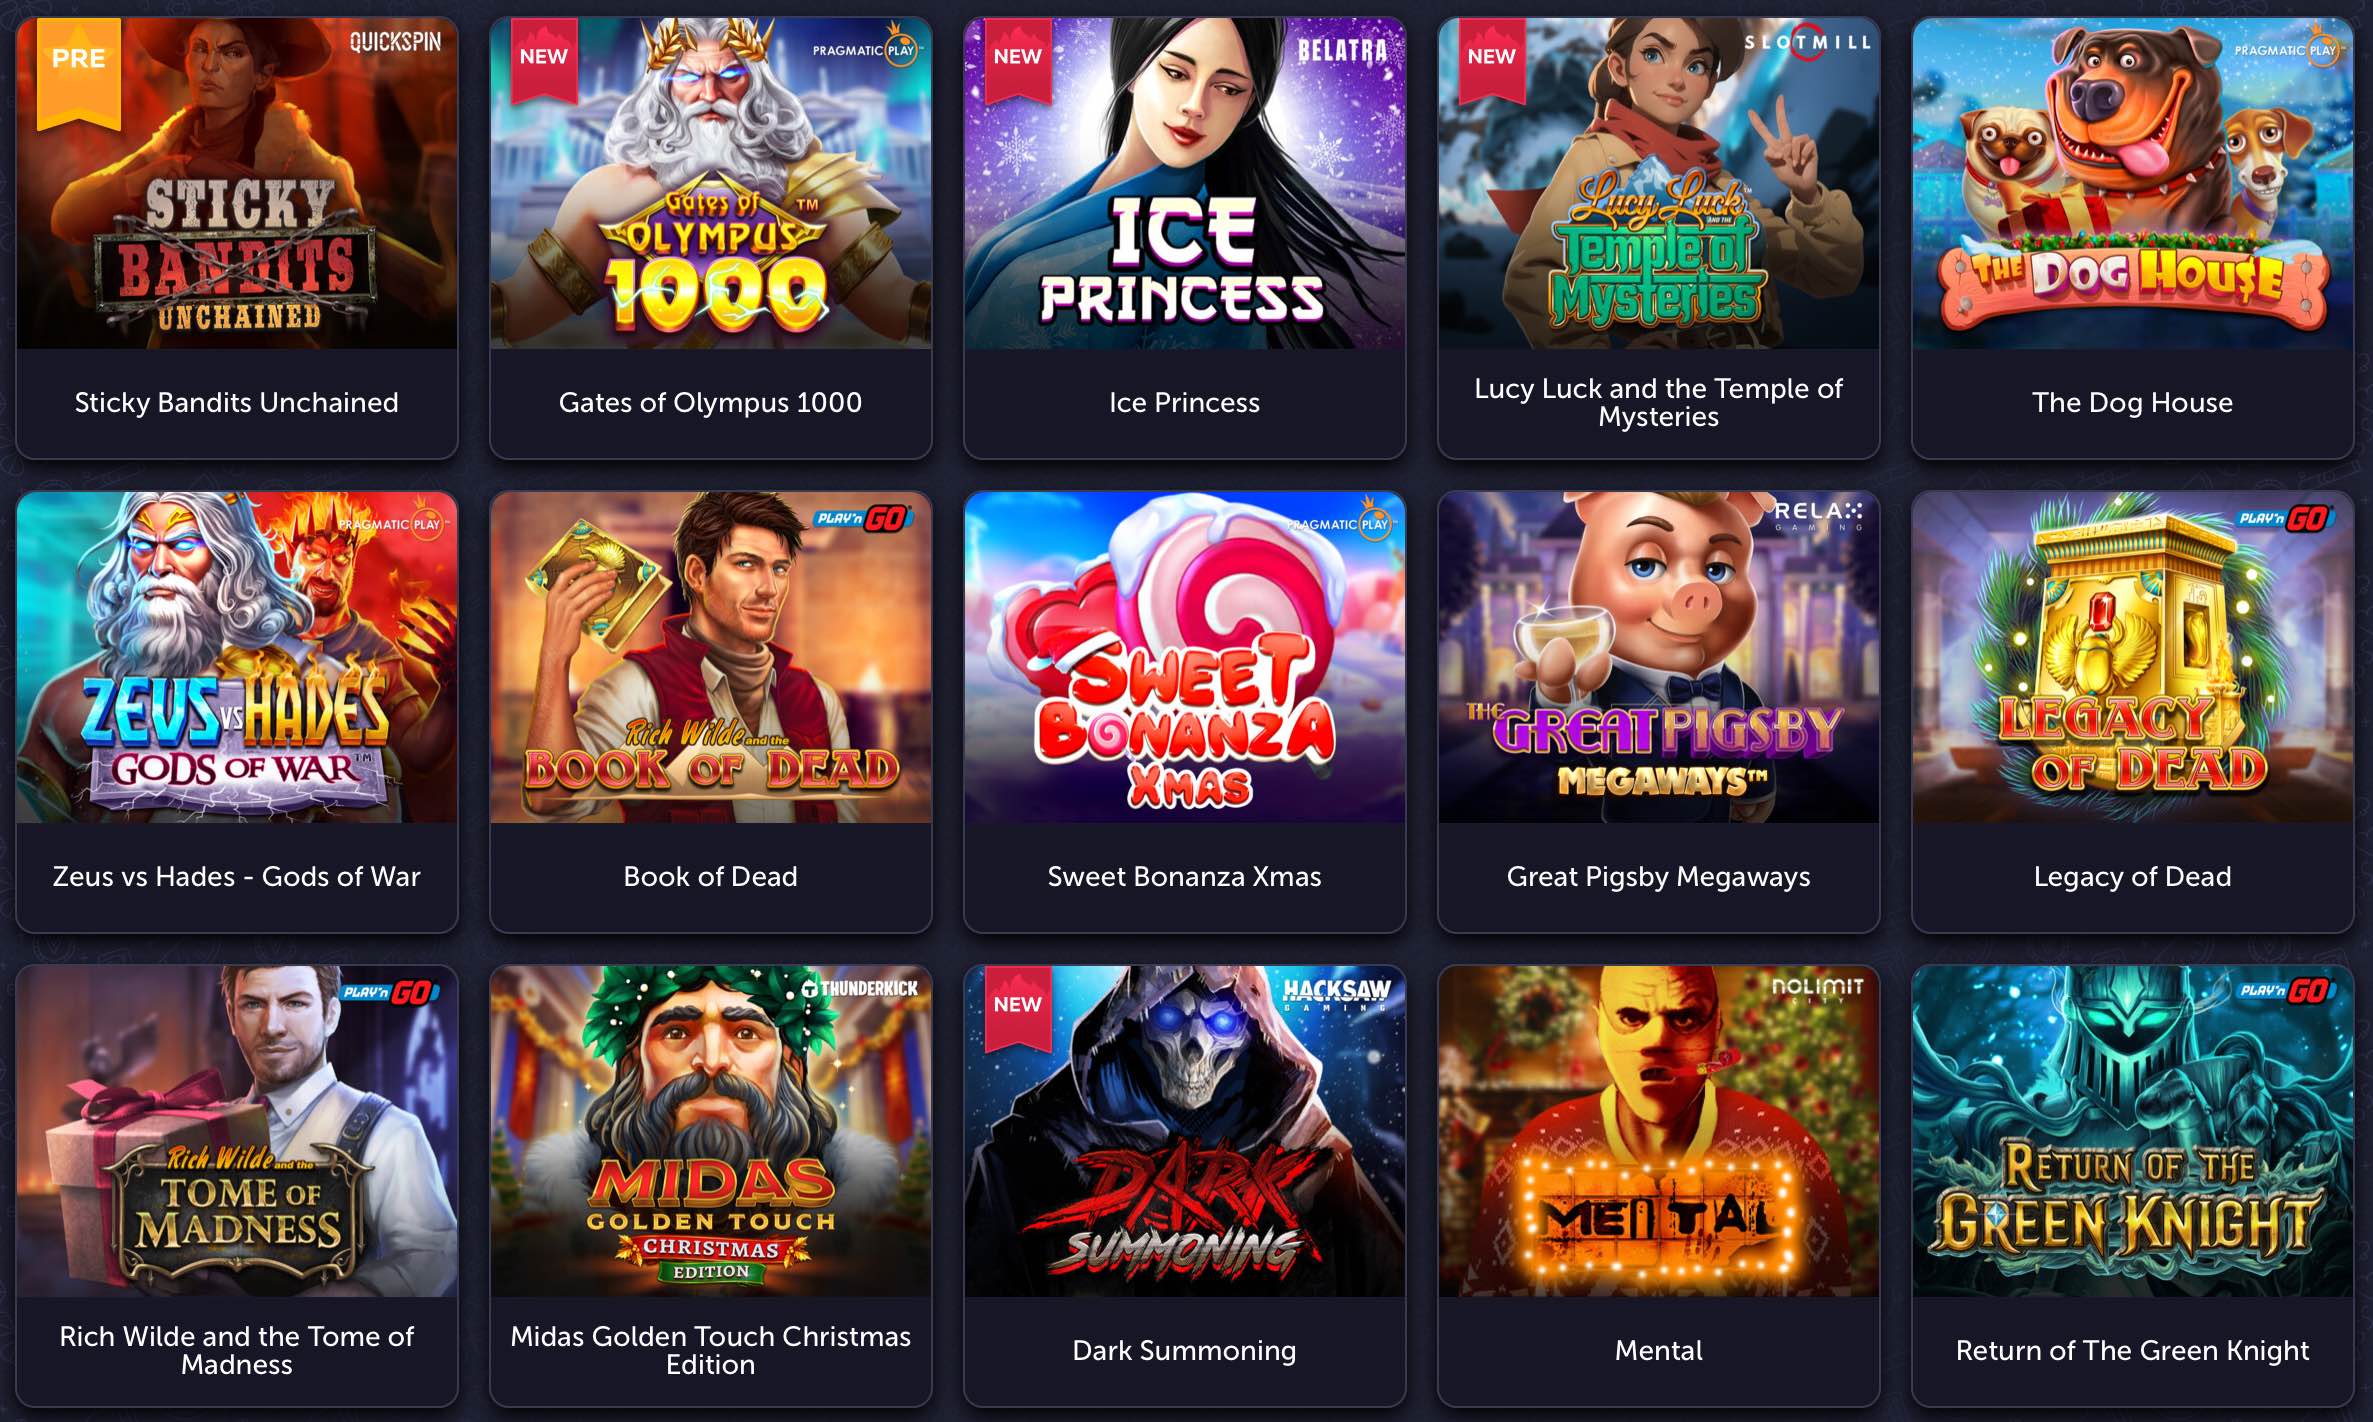This screenshot has height=1422, width=2373.
Task: Open the Rich Wilde Tome of Madness thumbnail
Action: point(237,1131)
